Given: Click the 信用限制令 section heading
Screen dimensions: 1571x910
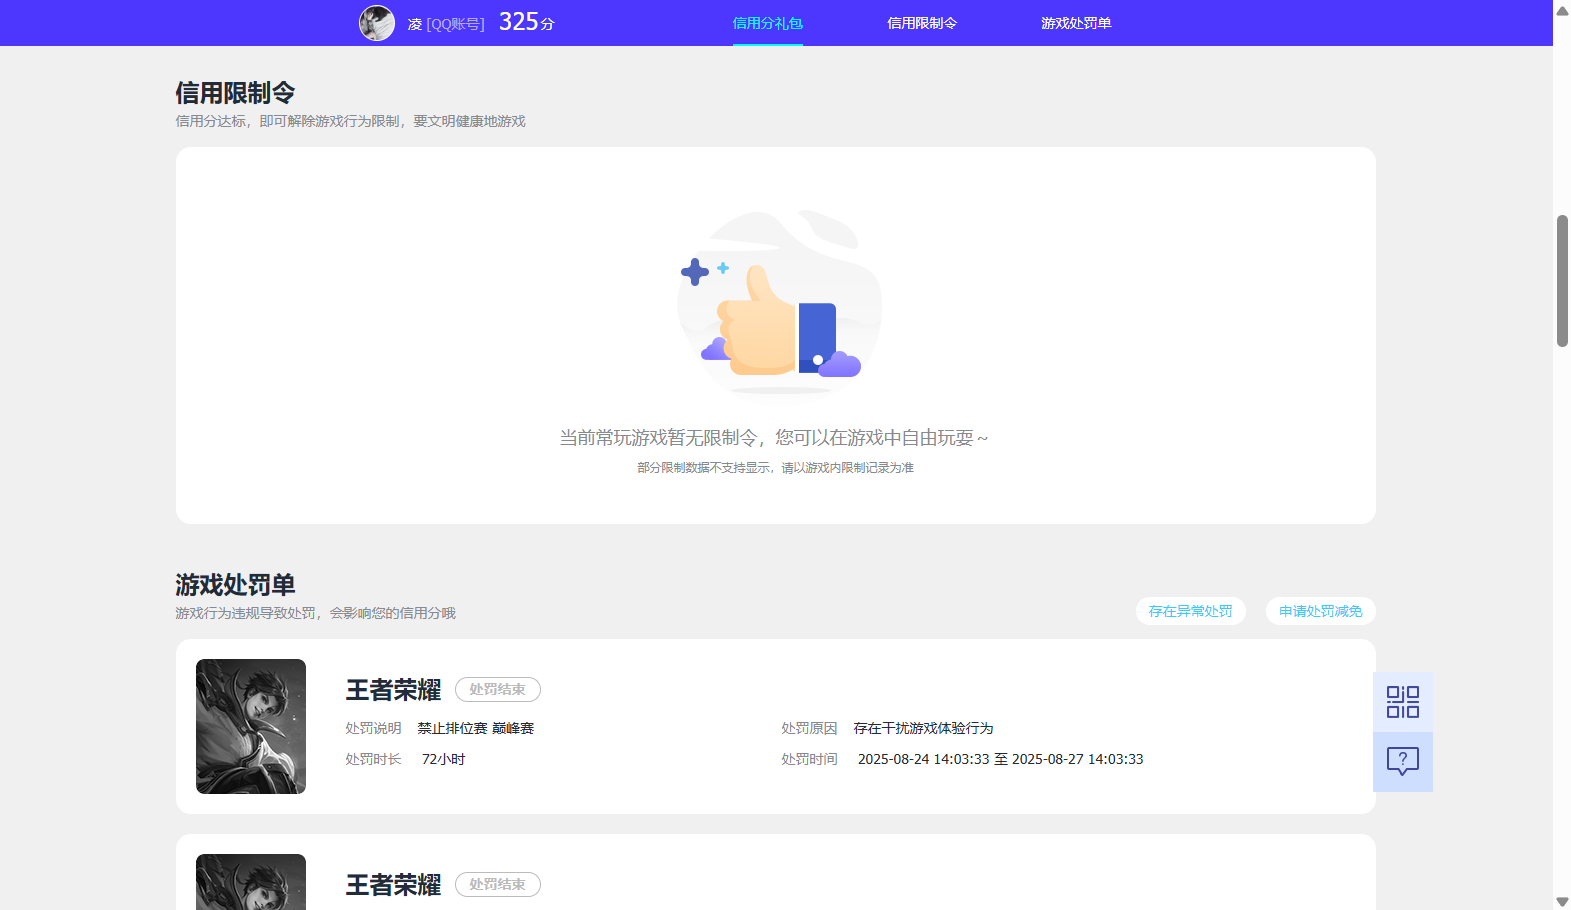Looking at the screenshot, I should tap(235, 93).
